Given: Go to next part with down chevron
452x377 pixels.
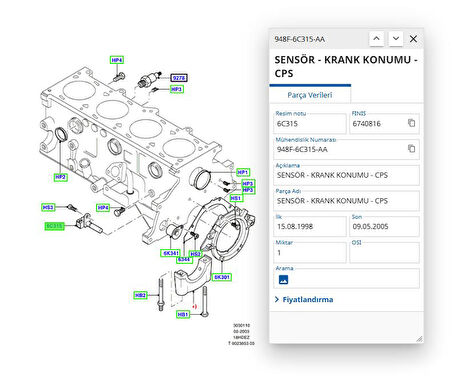Looking at the screenshot, I should (x=396, y=39).
